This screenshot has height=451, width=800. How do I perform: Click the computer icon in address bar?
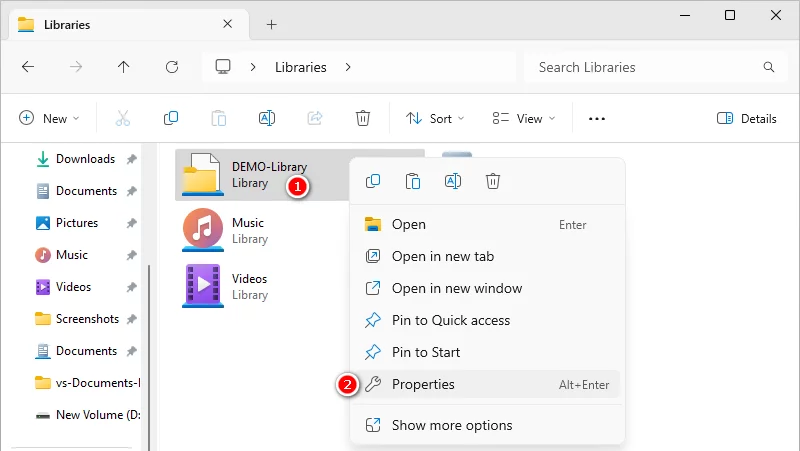pos(223,67)
